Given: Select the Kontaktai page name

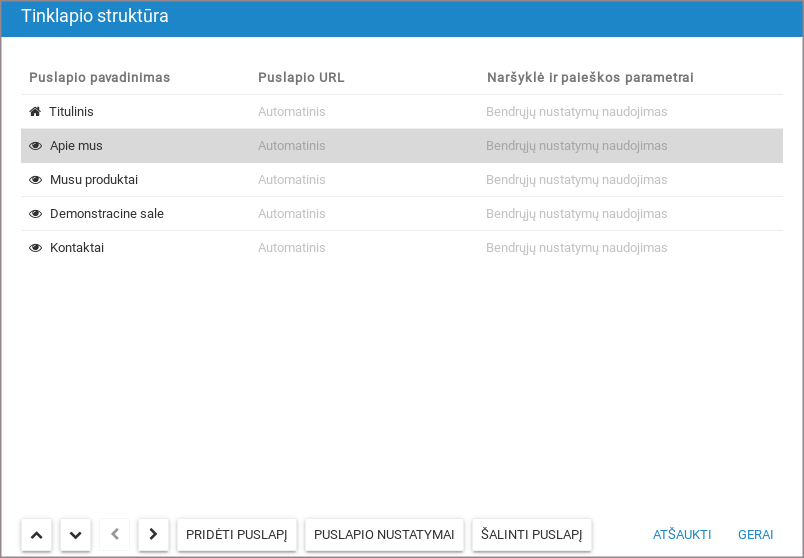Looking at the screenshot, I should 77,248.
